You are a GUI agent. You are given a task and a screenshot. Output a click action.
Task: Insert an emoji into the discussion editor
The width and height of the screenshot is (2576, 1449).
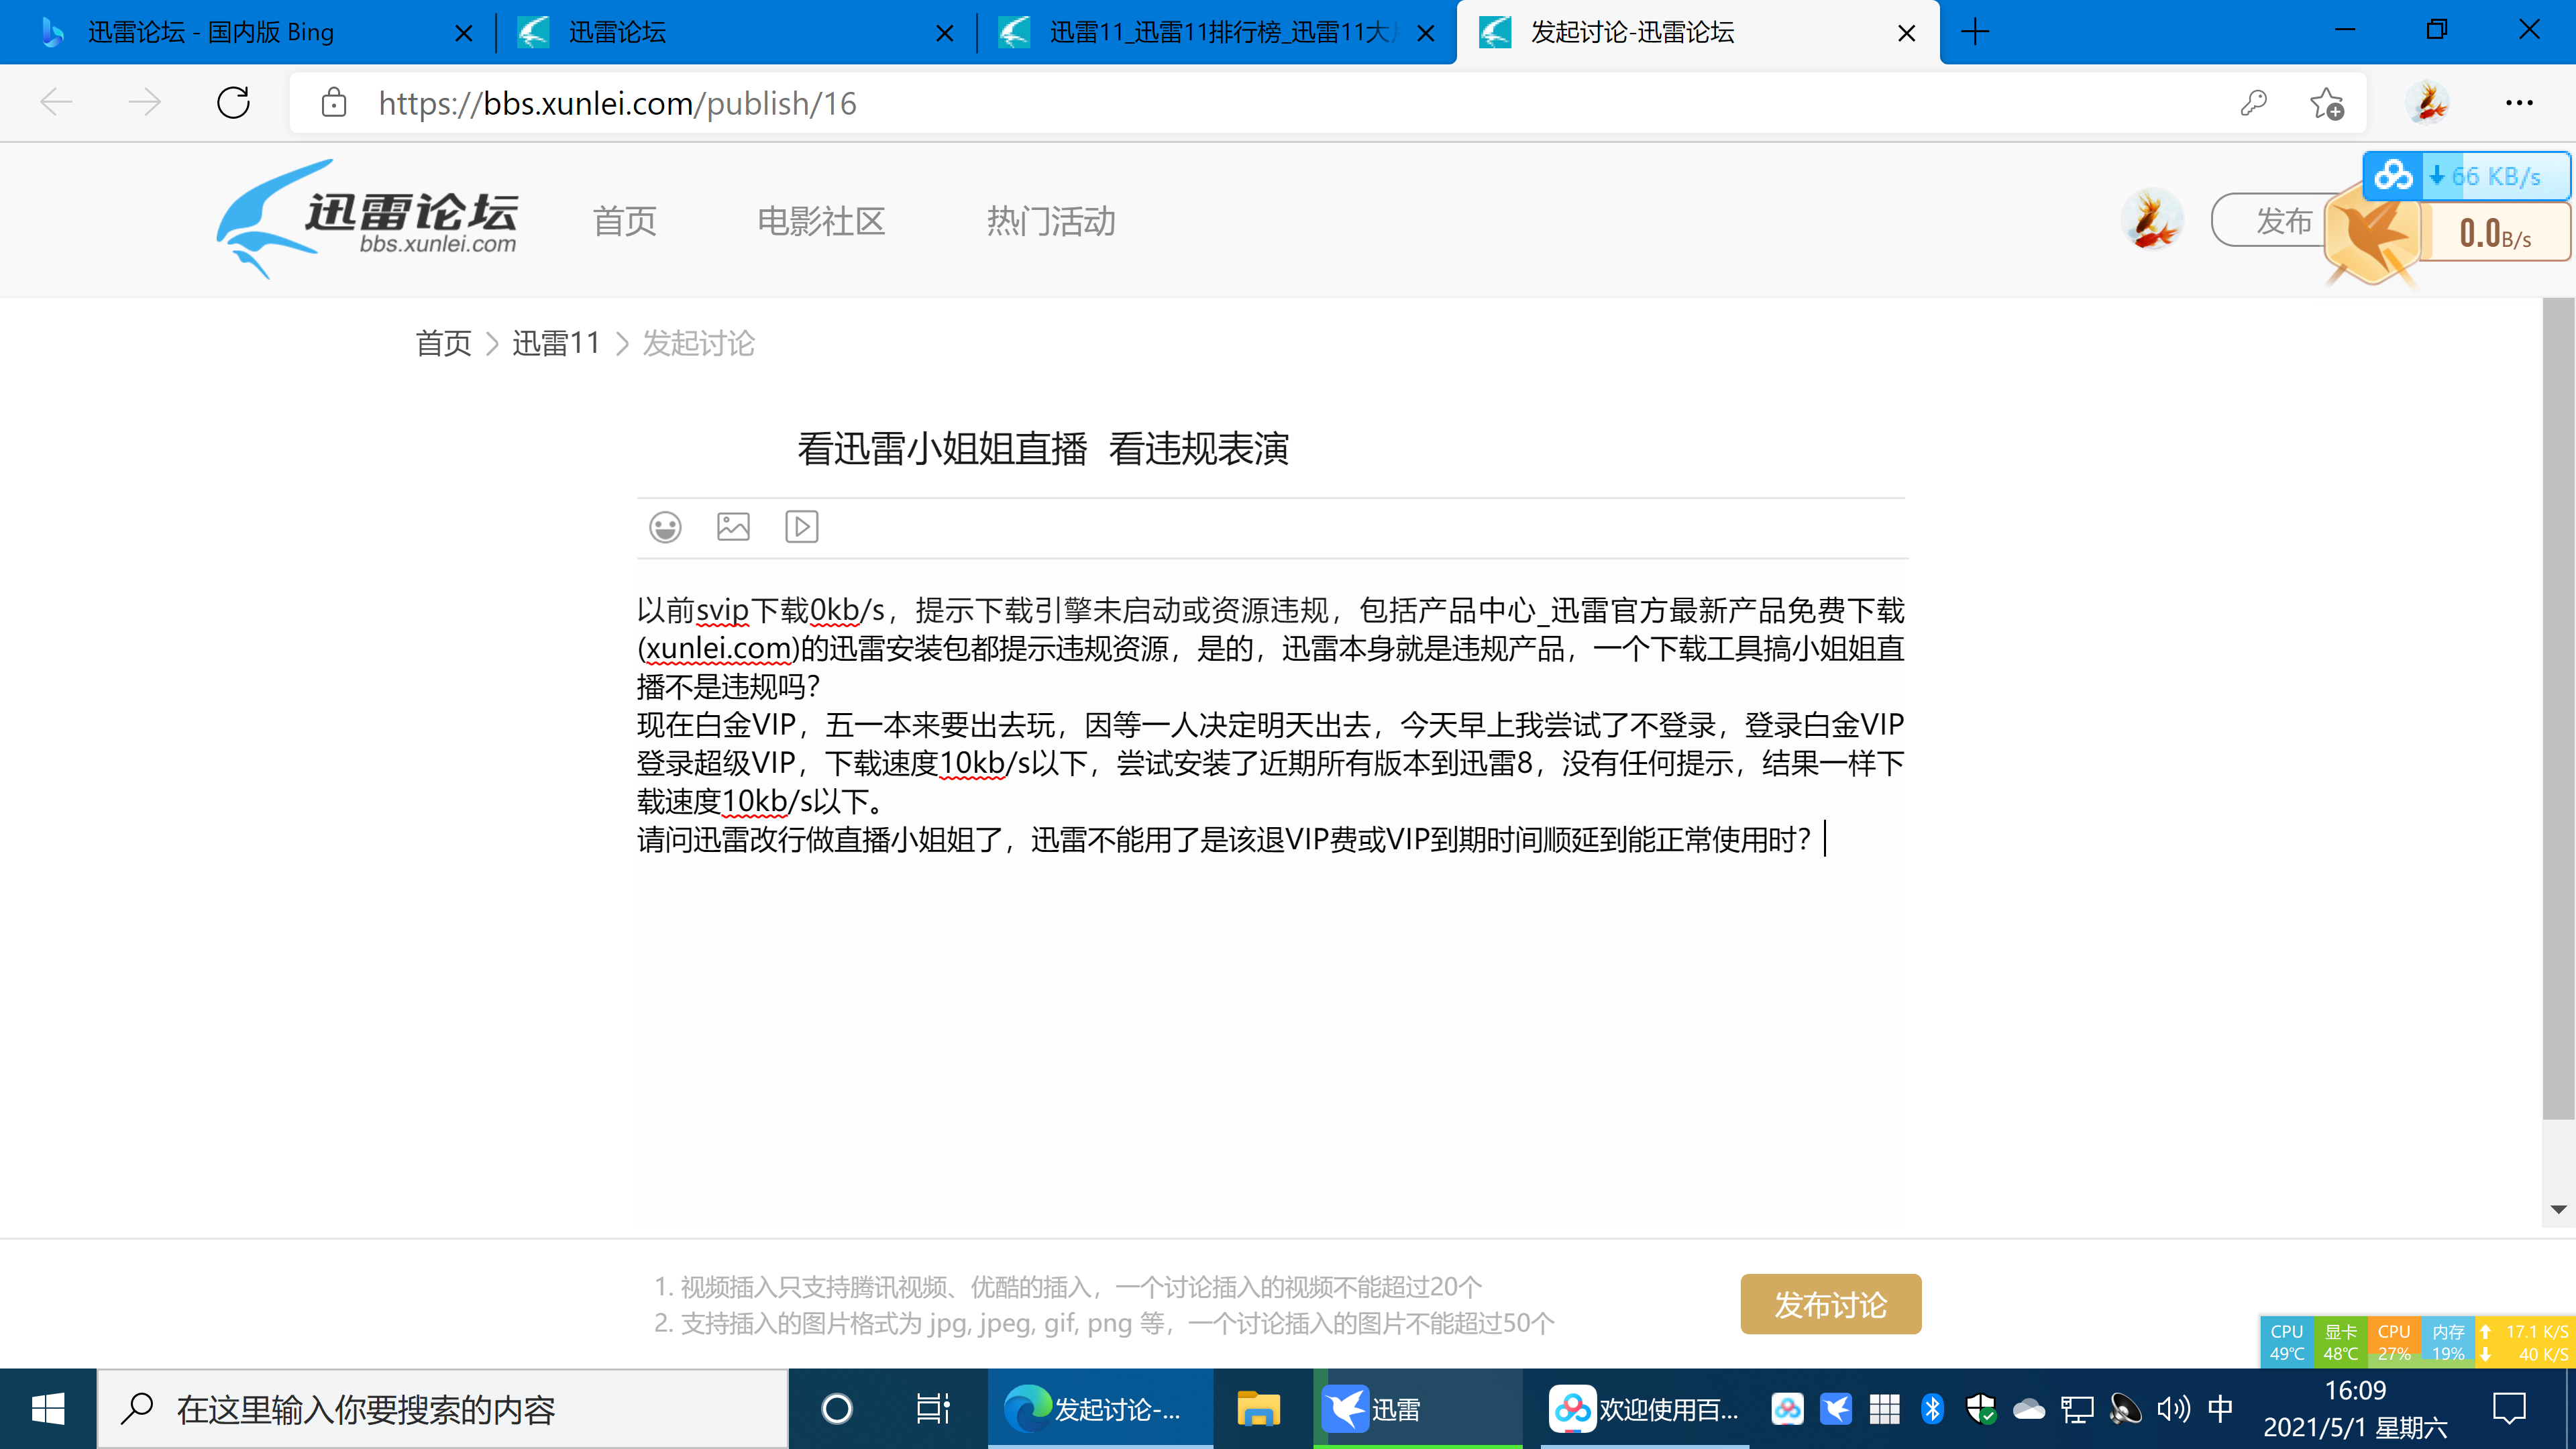[665, 527]
